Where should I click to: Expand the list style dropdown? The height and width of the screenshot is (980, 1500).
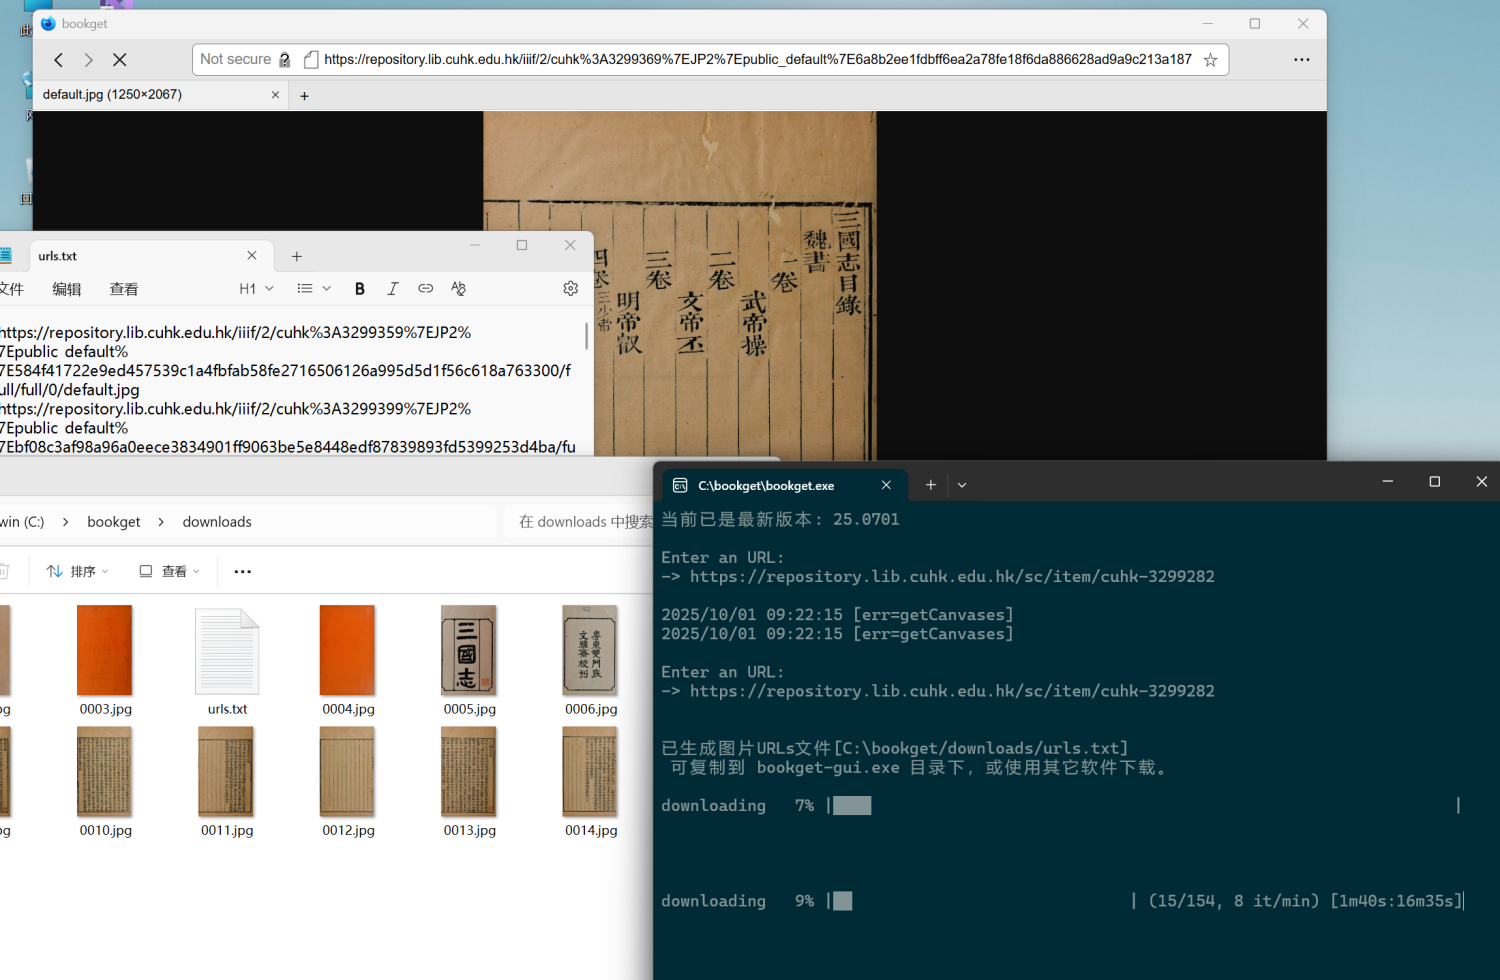313,289
